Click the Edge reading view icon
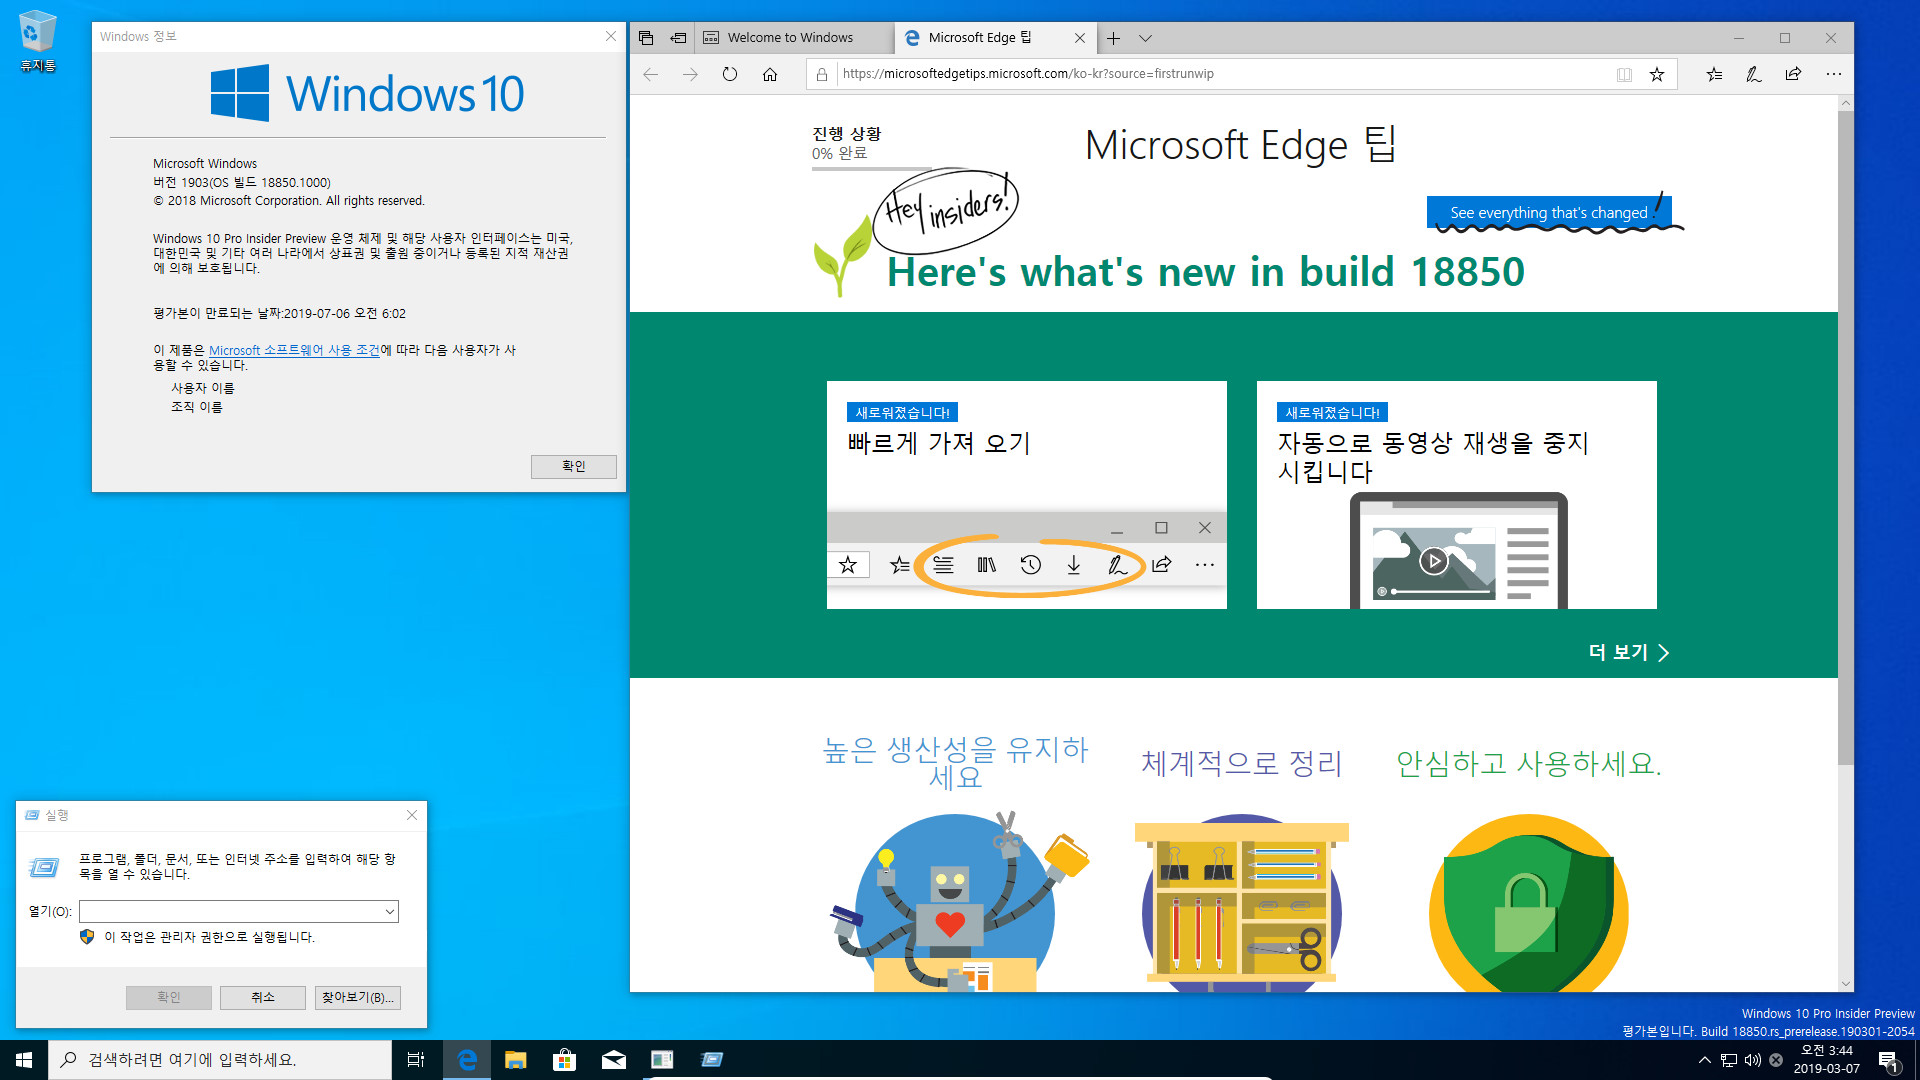The image size is (1920, 1080). (x=1625, y=75)
